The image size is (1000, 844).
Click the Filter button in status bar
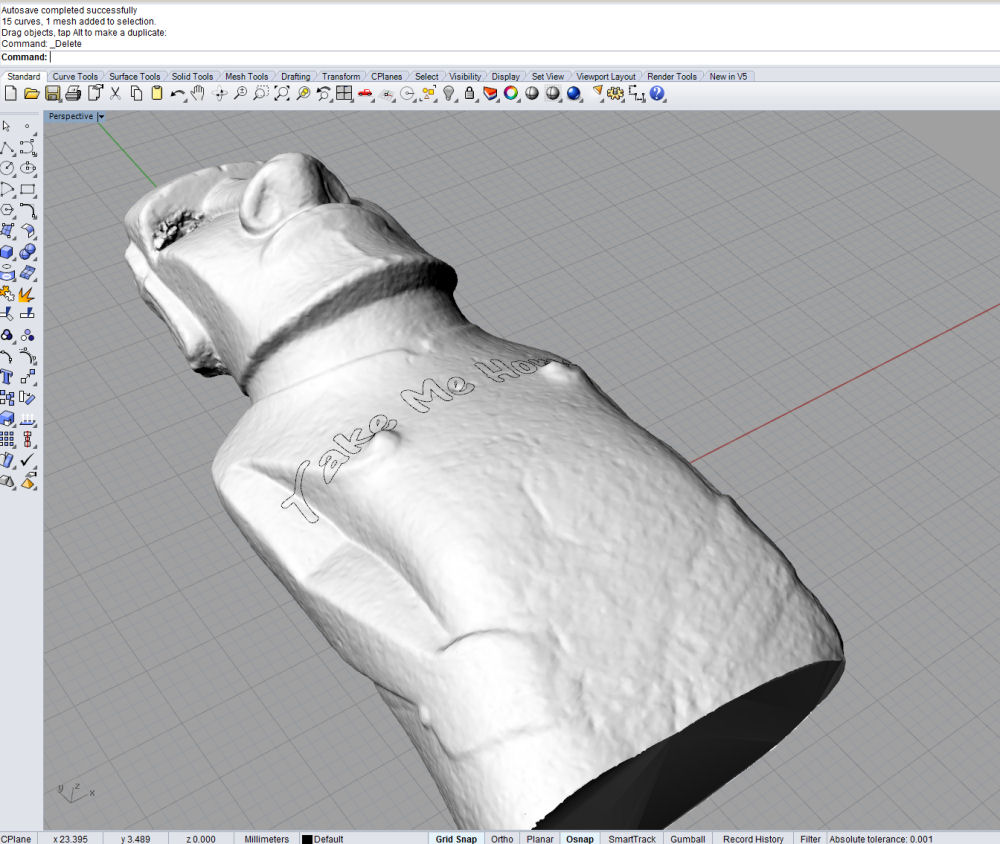point(810,838)
